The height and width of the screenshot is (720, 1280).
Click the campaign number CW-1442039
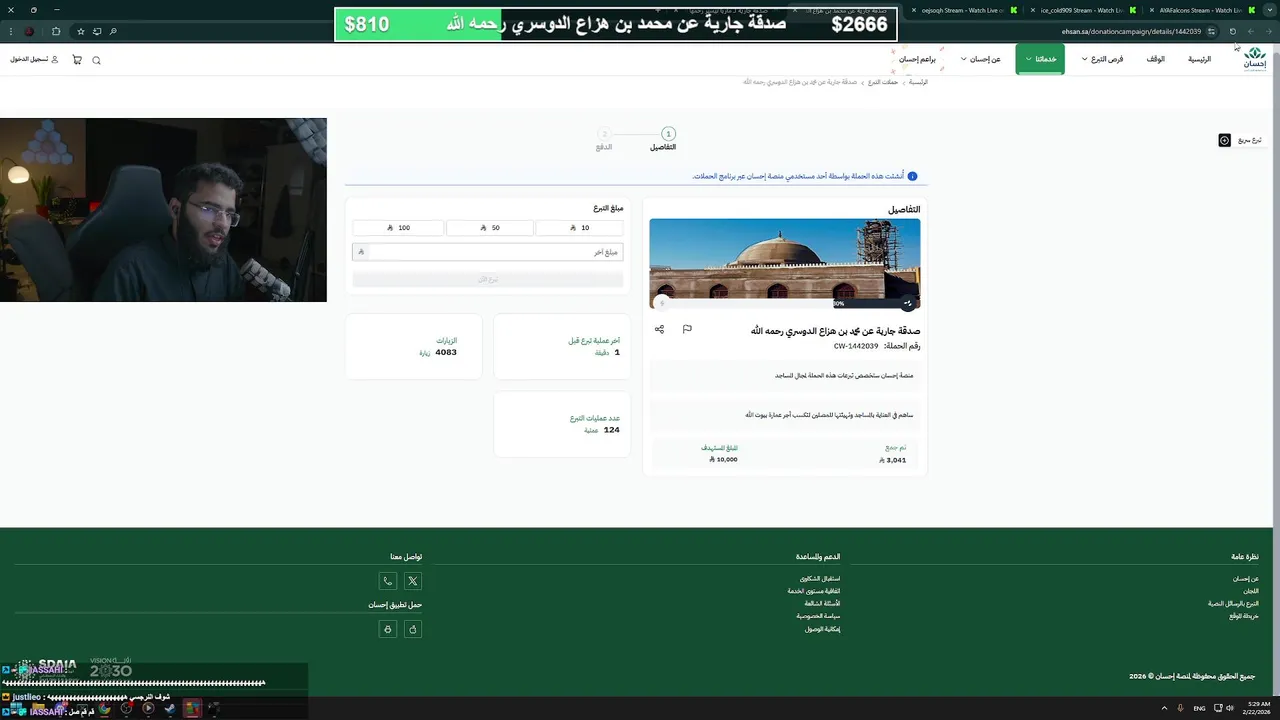[x=856, y=346]
